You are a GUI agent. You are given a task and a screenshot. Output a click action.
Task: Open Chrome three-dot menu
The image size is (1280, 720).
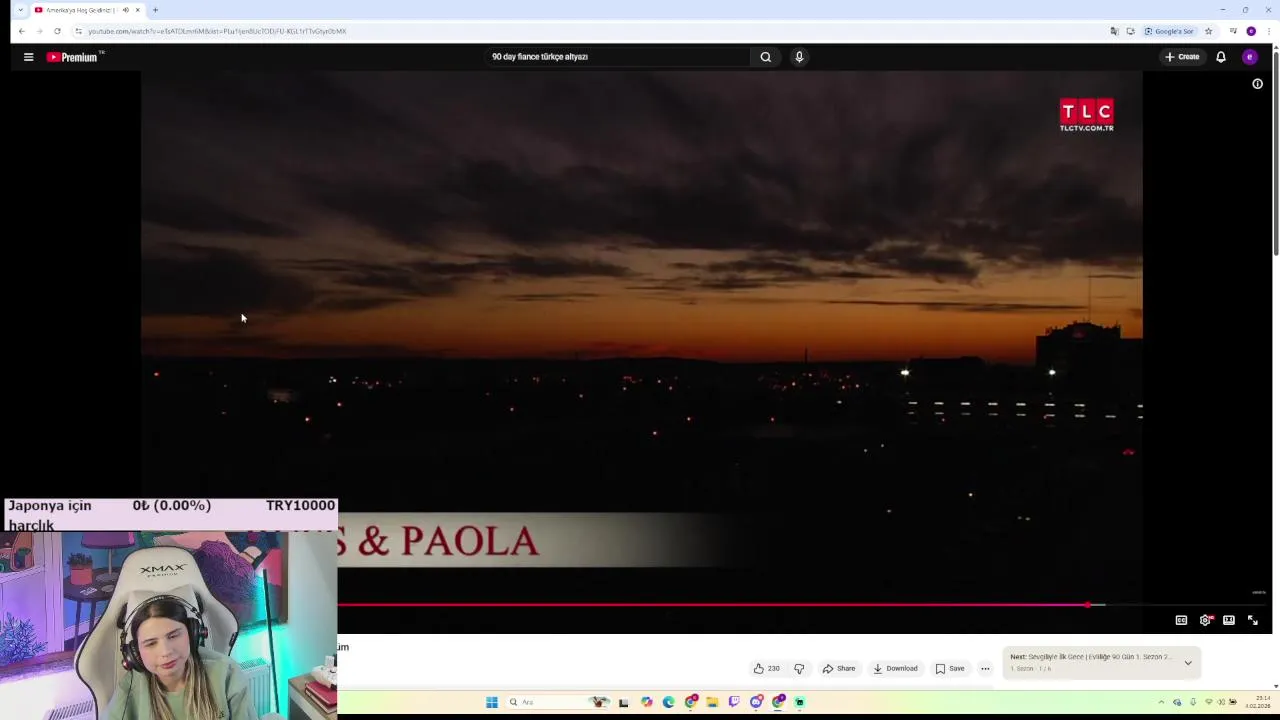click(x=1268, y=31)
